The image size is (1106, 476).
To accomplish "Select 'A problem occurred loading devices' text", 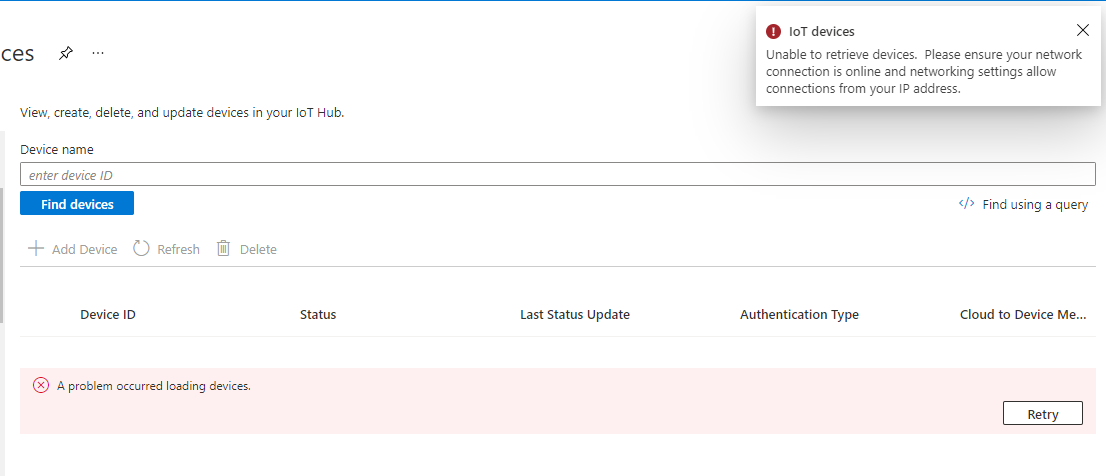I will (154, 386).
